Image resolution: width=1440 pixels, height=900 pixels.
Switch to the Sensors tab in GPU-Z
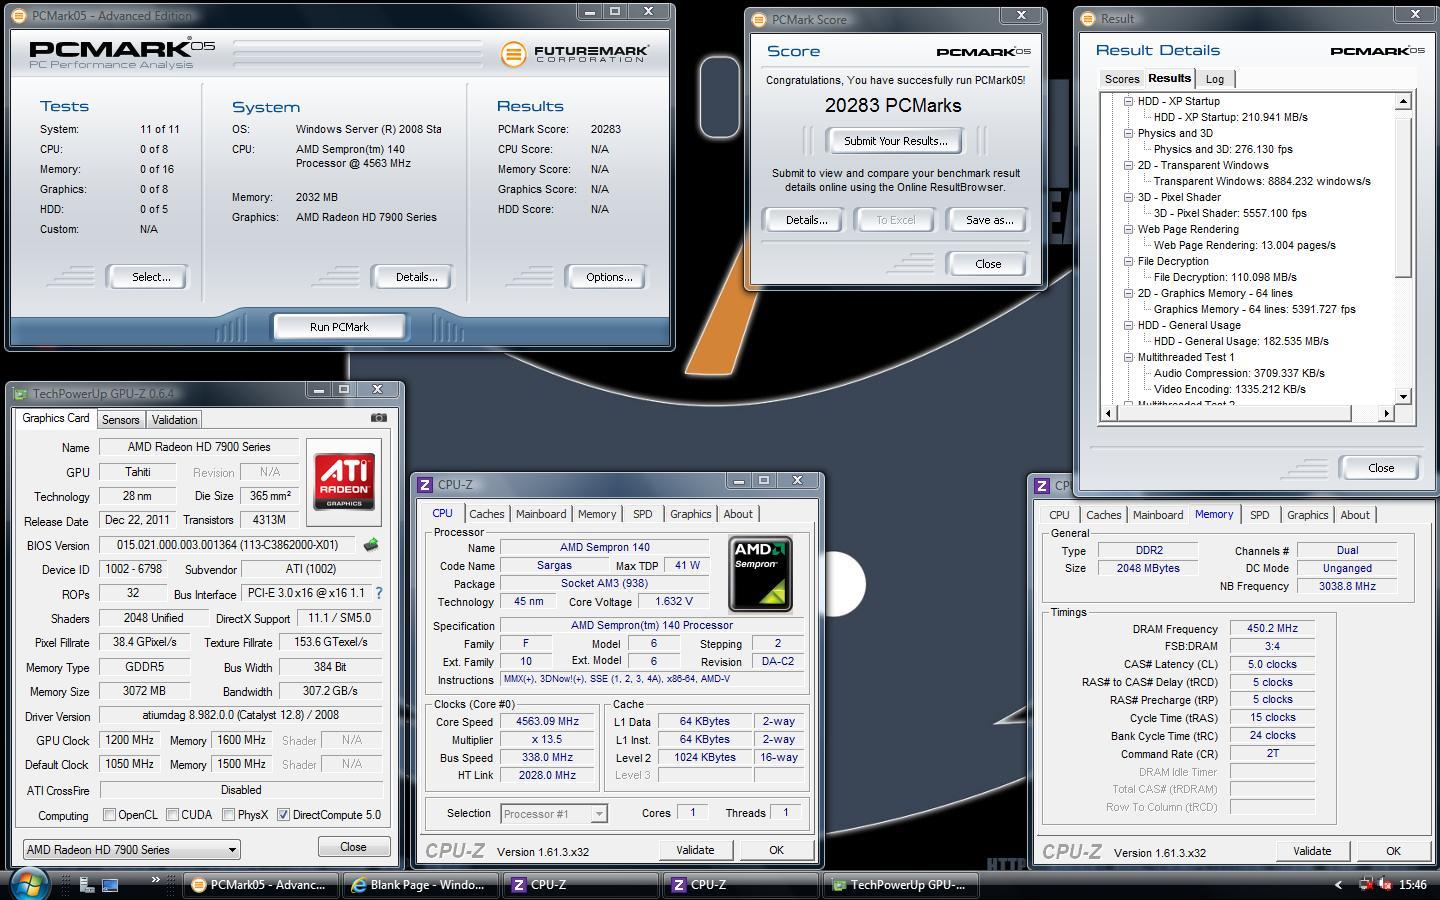pos(120,420)
